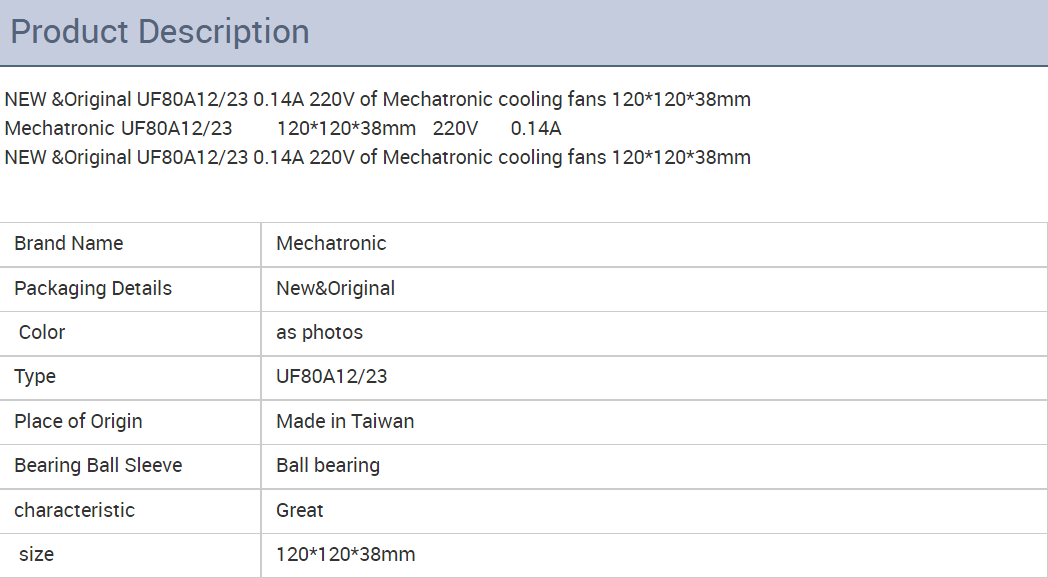
Task: Click the Color label cell
Action: tap(42, 332)
